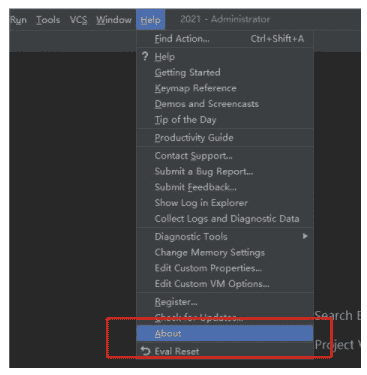The height and width of the screenshot is (375, 367).
Task: Open the Window menu
Action: coord(114,20)
